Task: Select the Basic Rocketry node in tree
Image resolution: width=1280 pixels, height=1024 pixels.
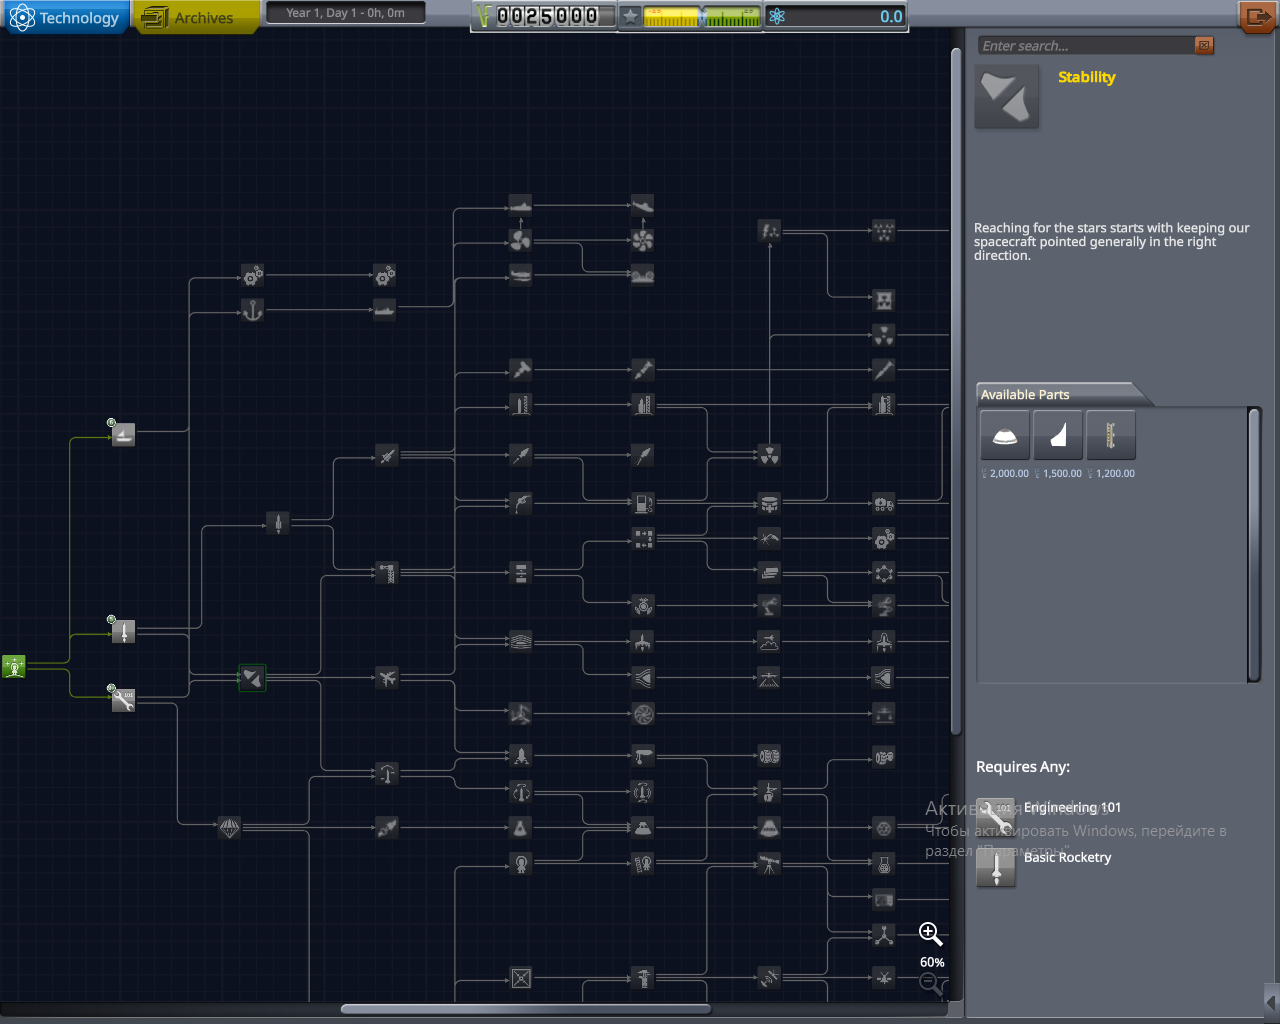Action: pos(123,632)
